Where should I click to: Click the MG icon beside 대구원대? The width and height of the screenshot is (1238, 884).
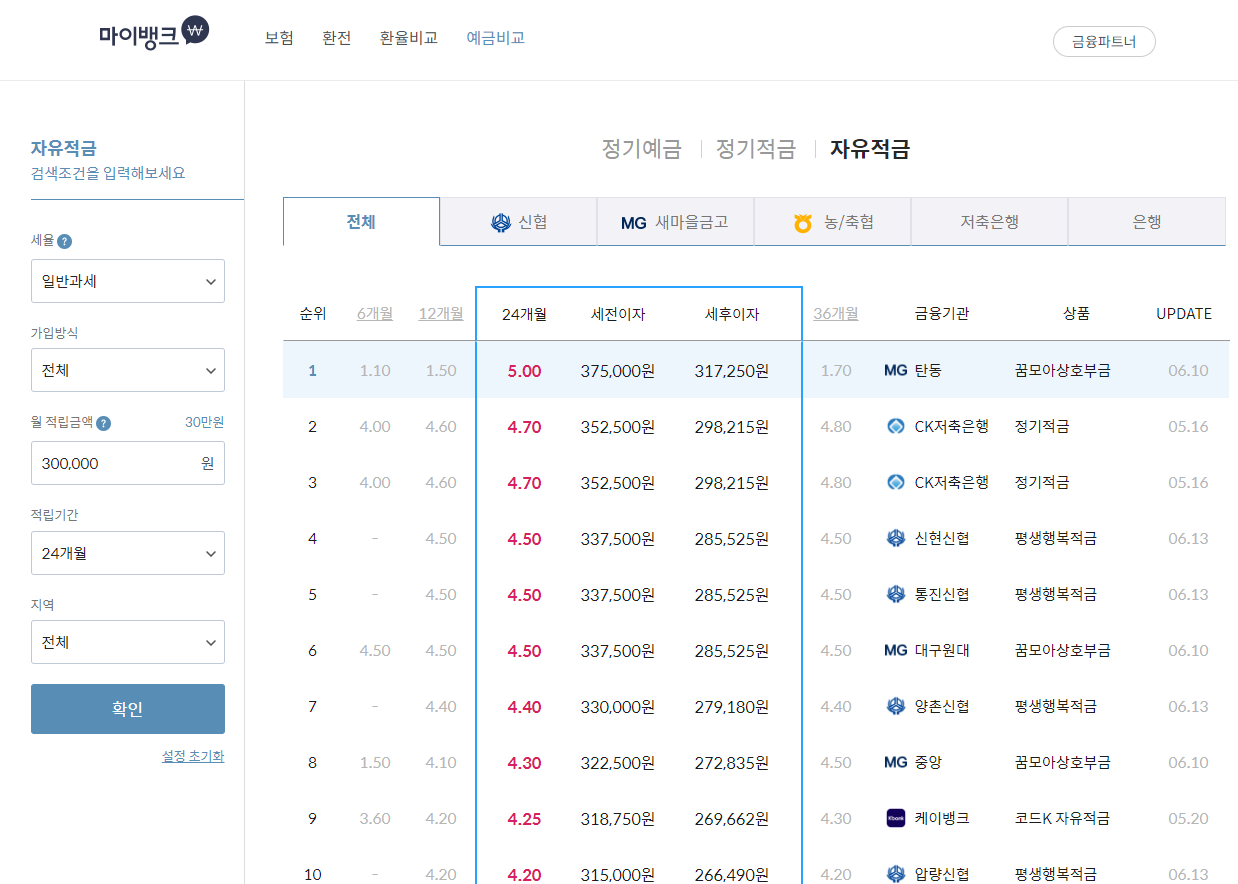tap(896, 651)
